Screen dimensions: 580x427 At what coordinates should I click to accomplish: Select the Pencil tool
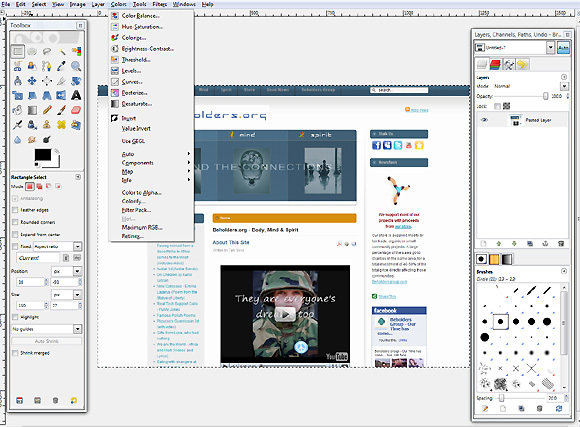47,110
